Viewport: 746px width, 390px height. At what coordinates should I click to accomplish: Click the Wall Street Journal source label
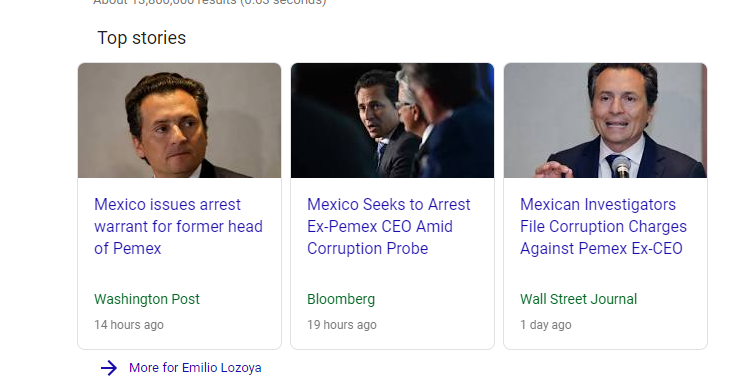(579, 299)
